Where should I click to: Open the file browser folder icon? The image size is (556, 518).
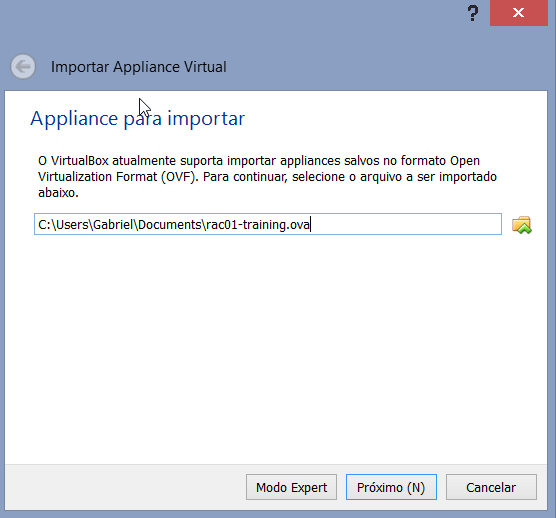(522, 225)
